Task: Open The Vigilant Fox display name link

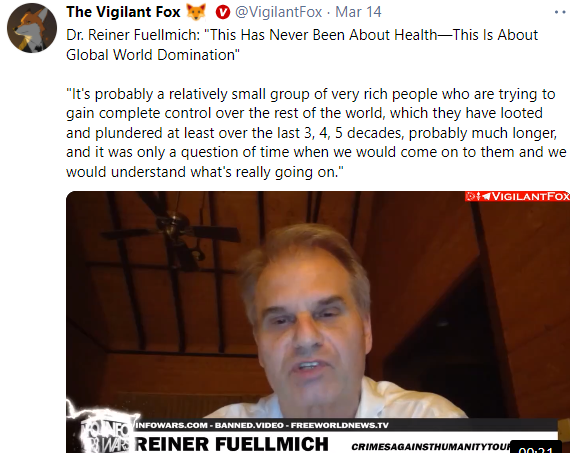Action: click(x=123, y=12)
